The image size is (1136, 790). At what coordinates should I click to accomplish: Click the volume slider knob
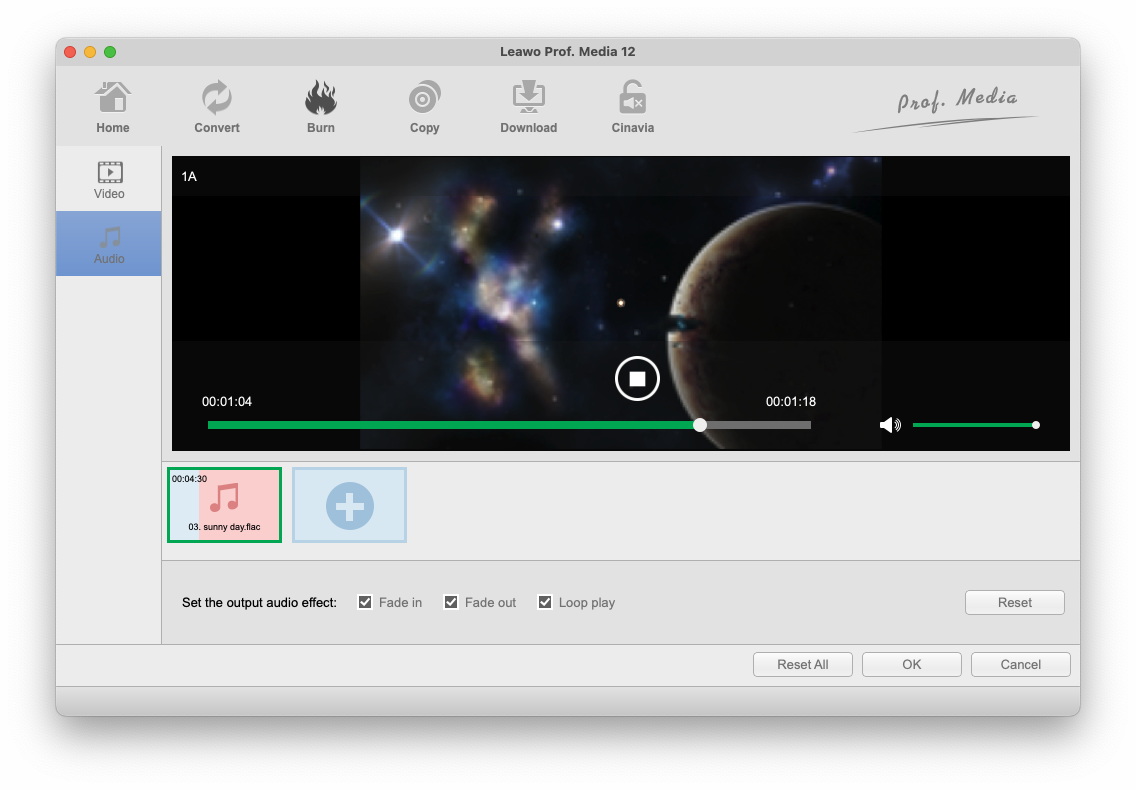click(x=1036, y=425)
